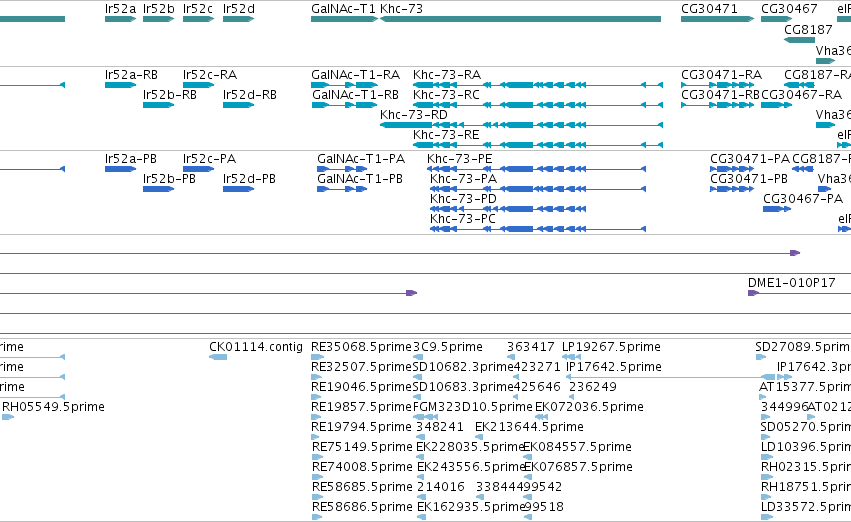Select the Ir52b-PB protein feature
The image size is (851, 522).
[x=158, y=189]
